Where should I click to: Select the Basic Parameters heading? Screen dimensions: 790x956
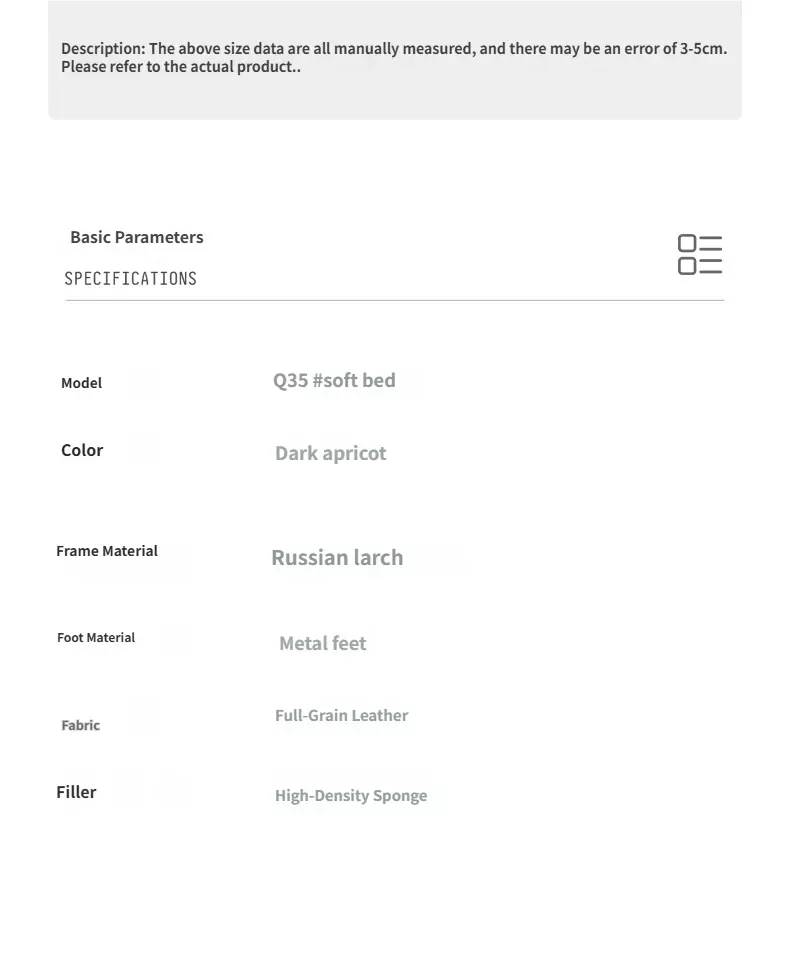click(x=137, y=237)
